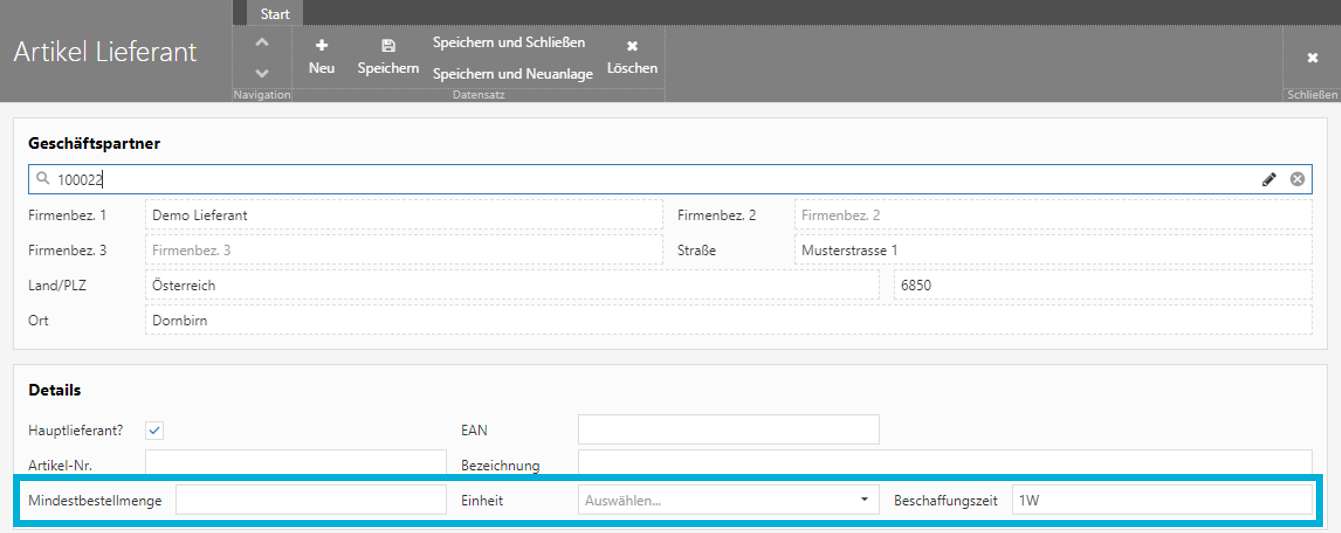Screen dimensions: 1341x533
Task: Click Speichern und Schließen
Action: pyautogui.click(x=509, y=43)
